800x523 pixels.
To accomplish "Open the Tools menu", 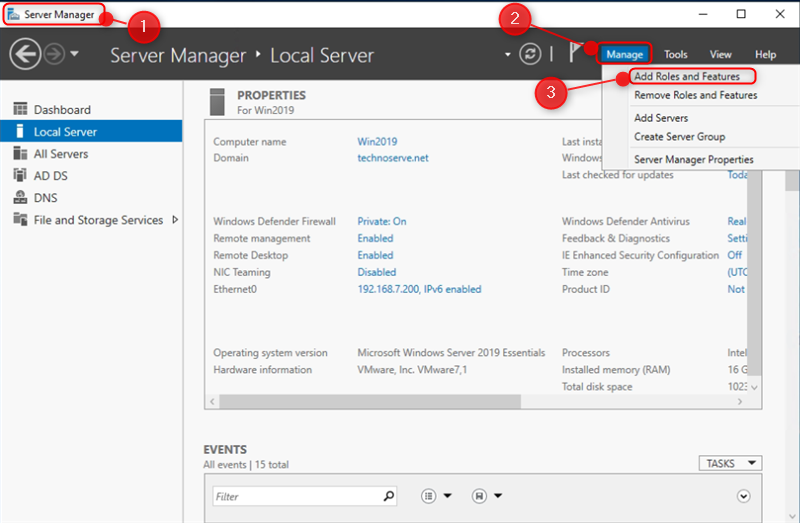I will (676, 55).
